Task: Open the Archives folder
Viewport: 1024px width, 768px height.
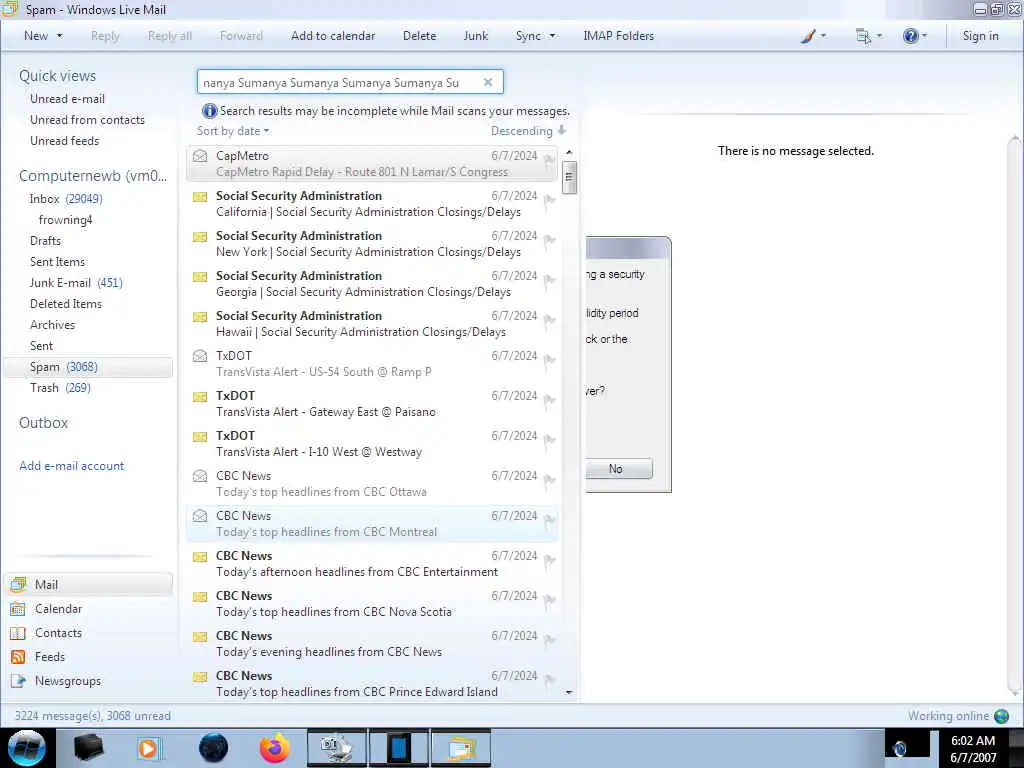Action: tap(52, 325)
